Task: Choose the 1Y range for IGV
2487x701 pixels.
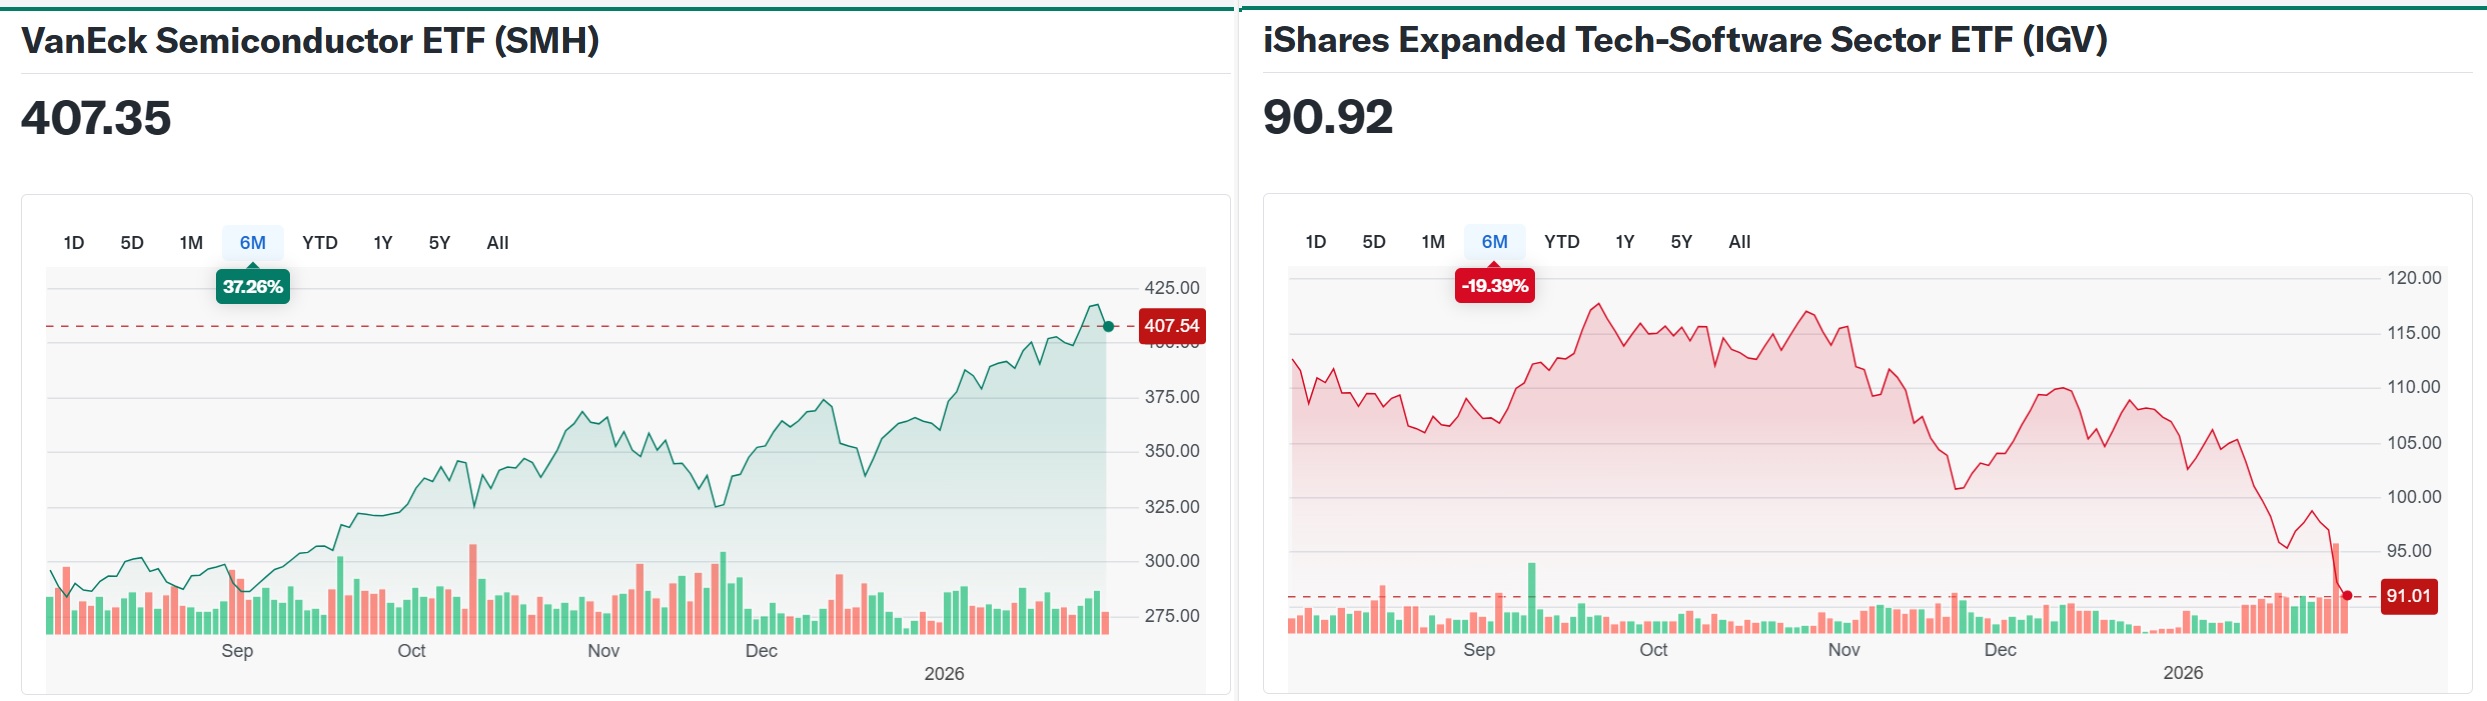Action: point(1625,242)
